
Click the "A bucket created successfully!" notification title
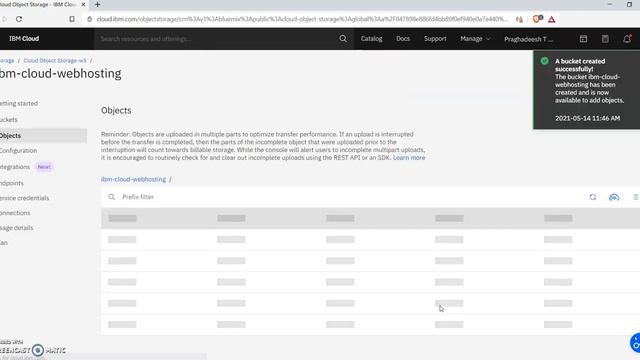[580, 65]
